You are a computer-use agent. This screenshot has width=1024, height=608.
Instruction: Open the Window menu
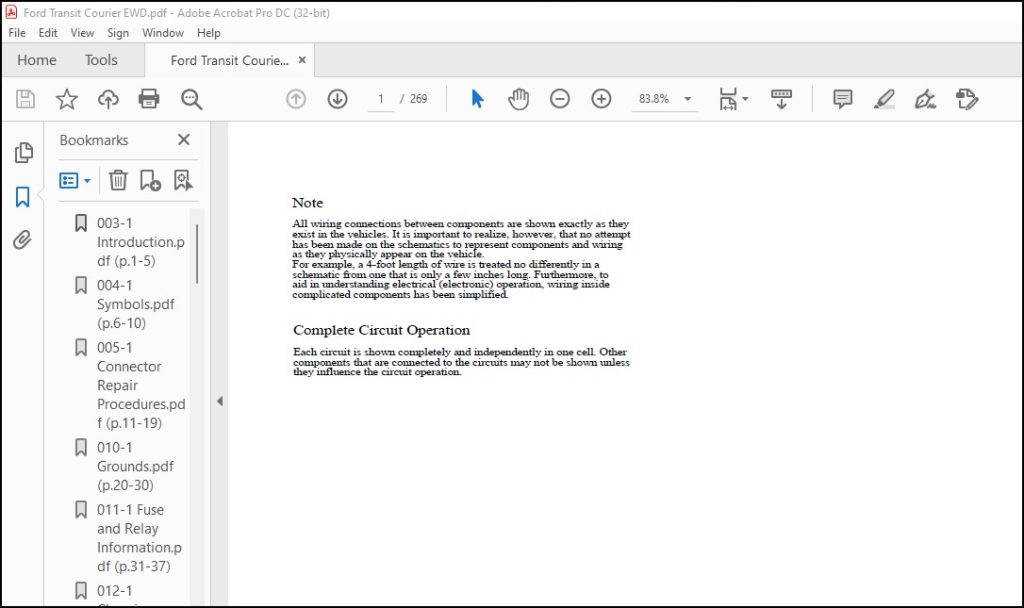tap(163, 33)
